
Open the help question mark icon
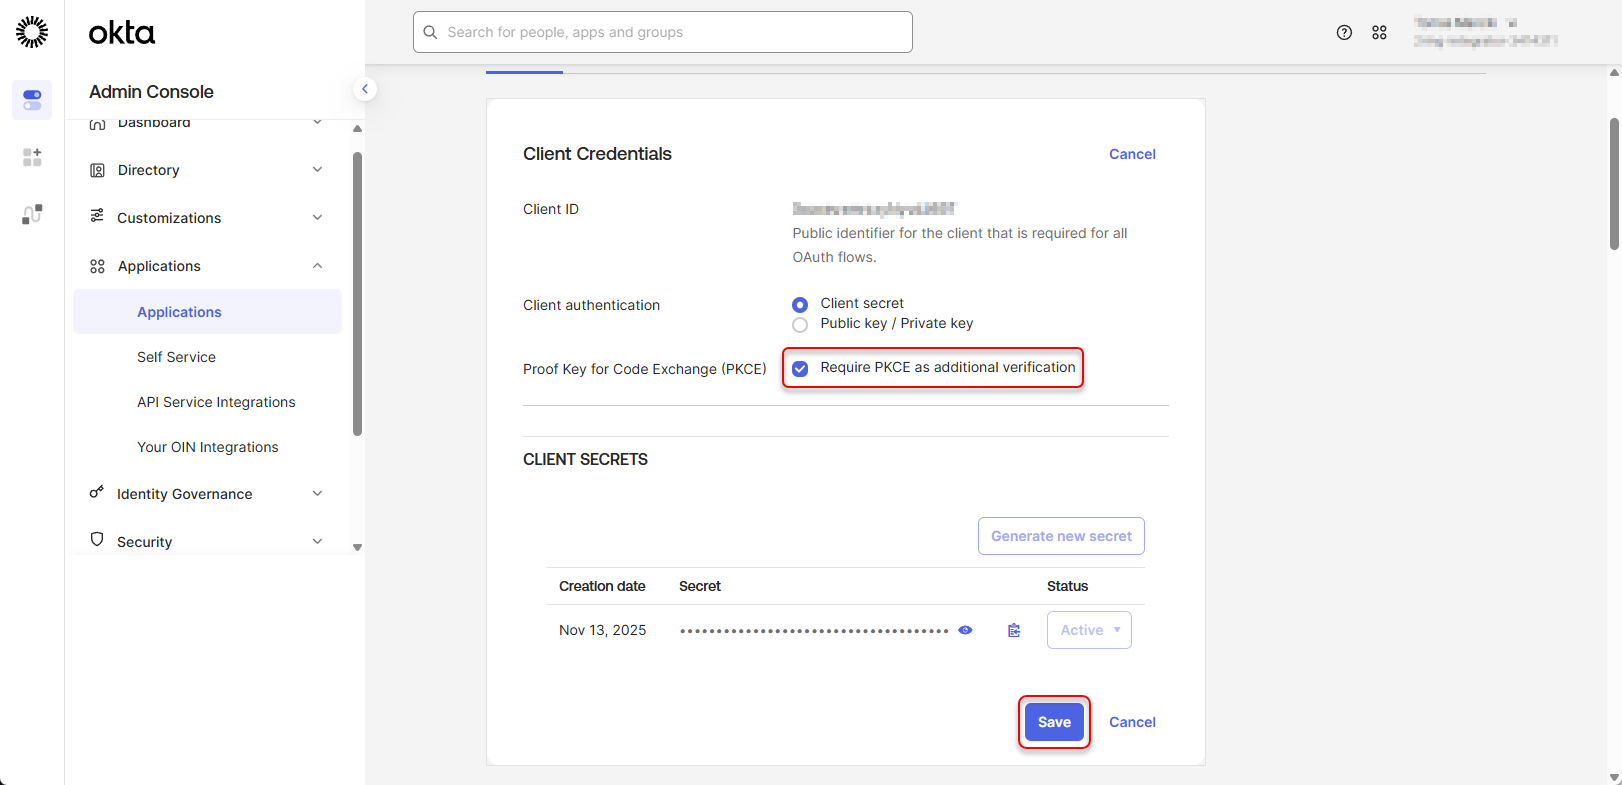point(1344,33)
